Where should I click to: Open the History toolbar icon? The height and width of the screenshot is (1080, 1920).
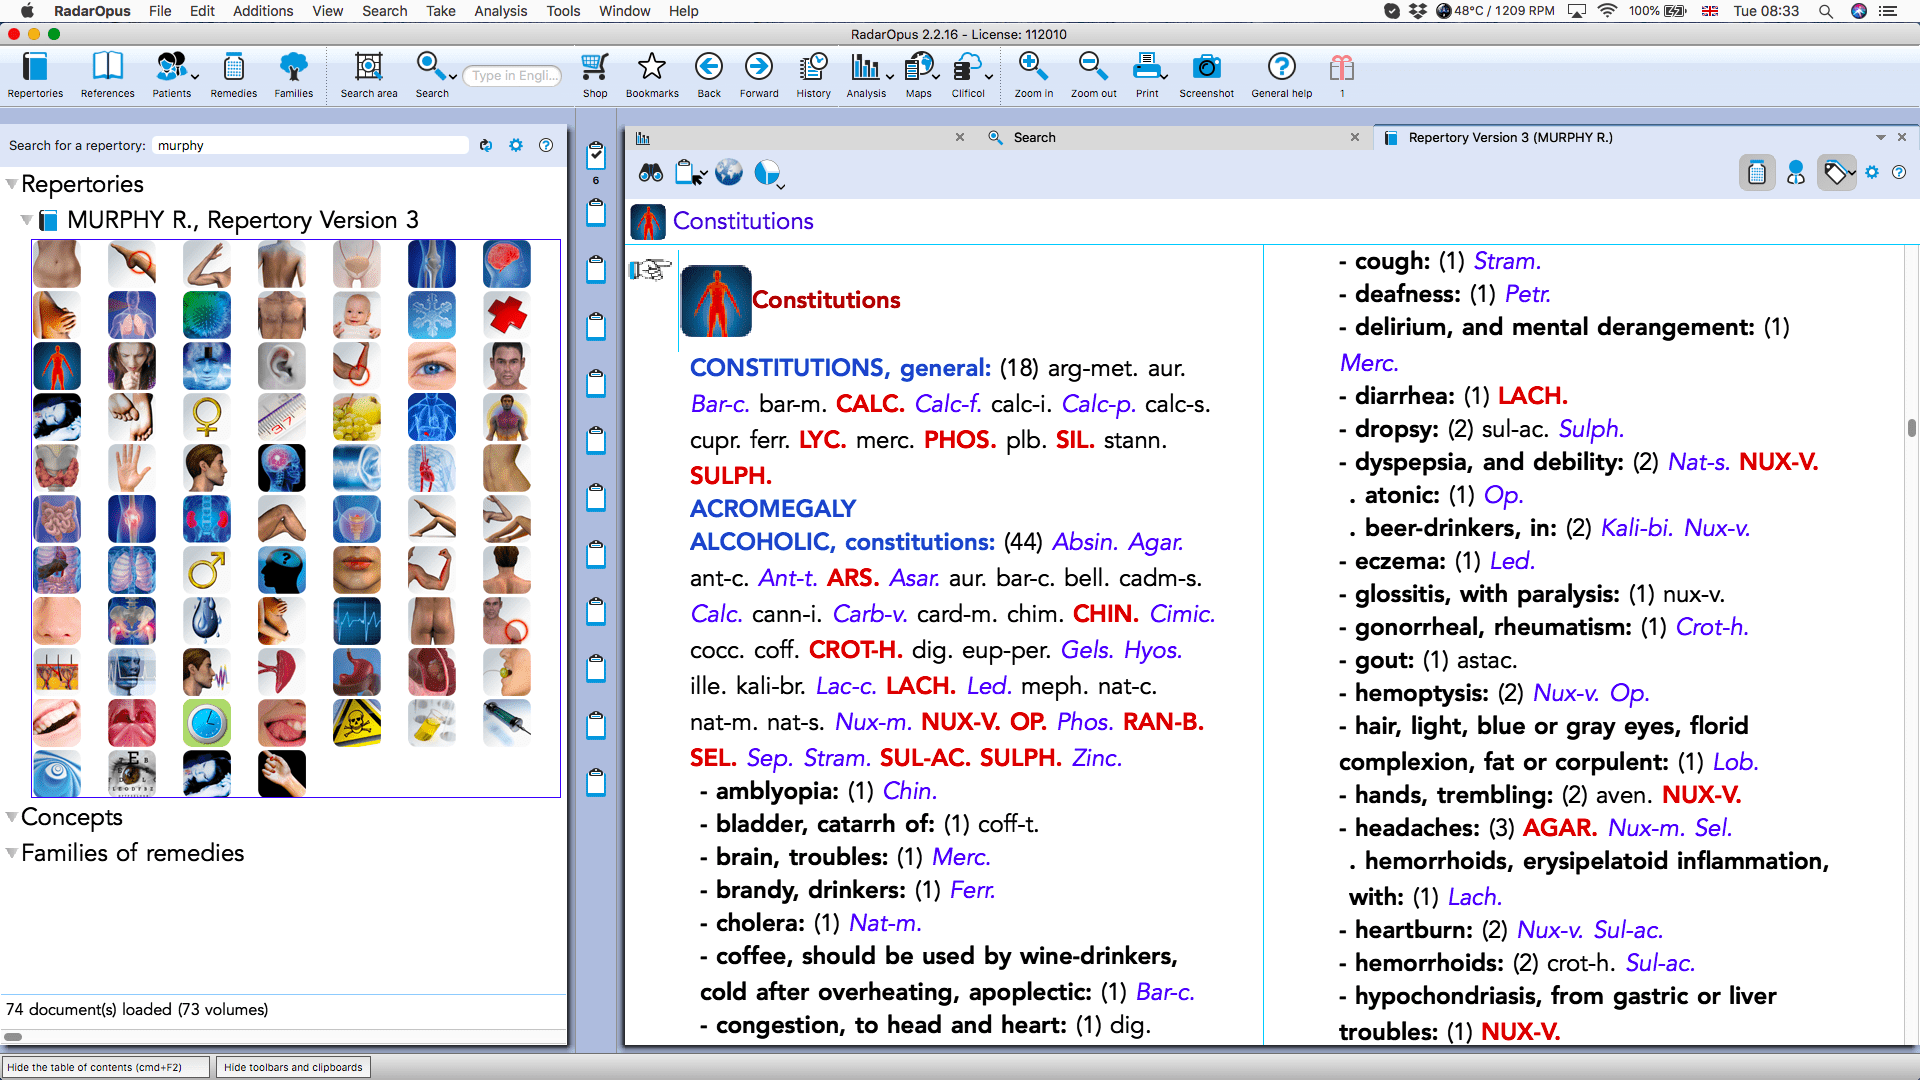(x=813, y=75)
